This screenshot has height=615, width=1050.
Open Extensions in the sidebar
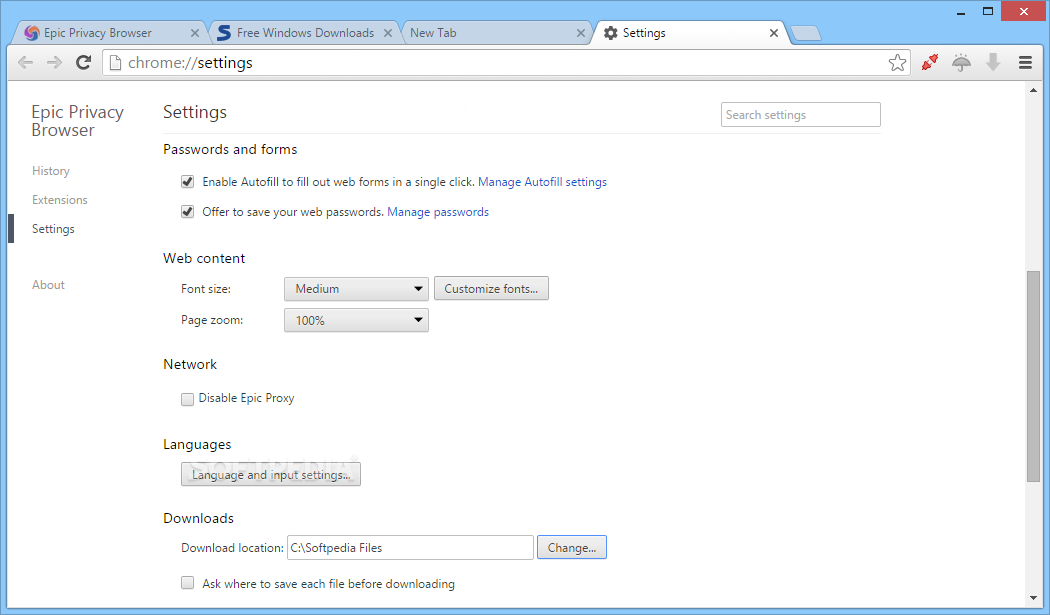tap(60, 200)
